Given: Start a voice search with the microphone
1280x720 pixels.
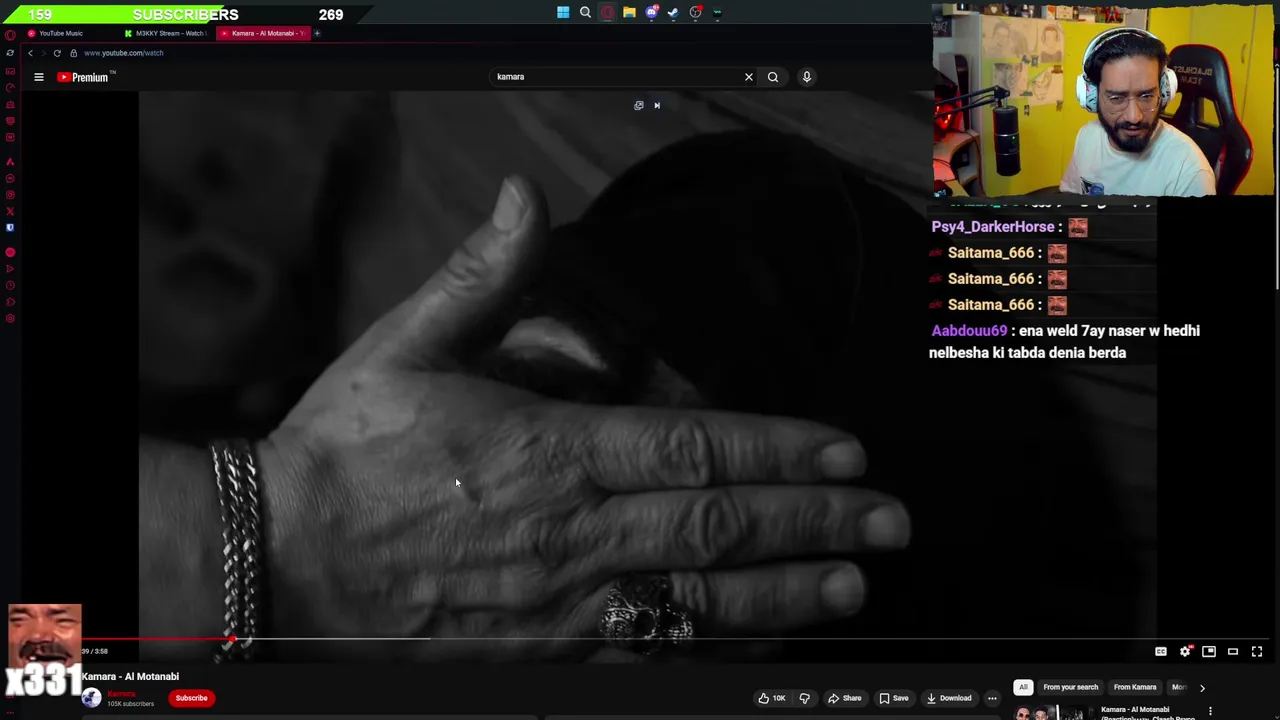Looking at the screenshot, I should tap(807, 77).
